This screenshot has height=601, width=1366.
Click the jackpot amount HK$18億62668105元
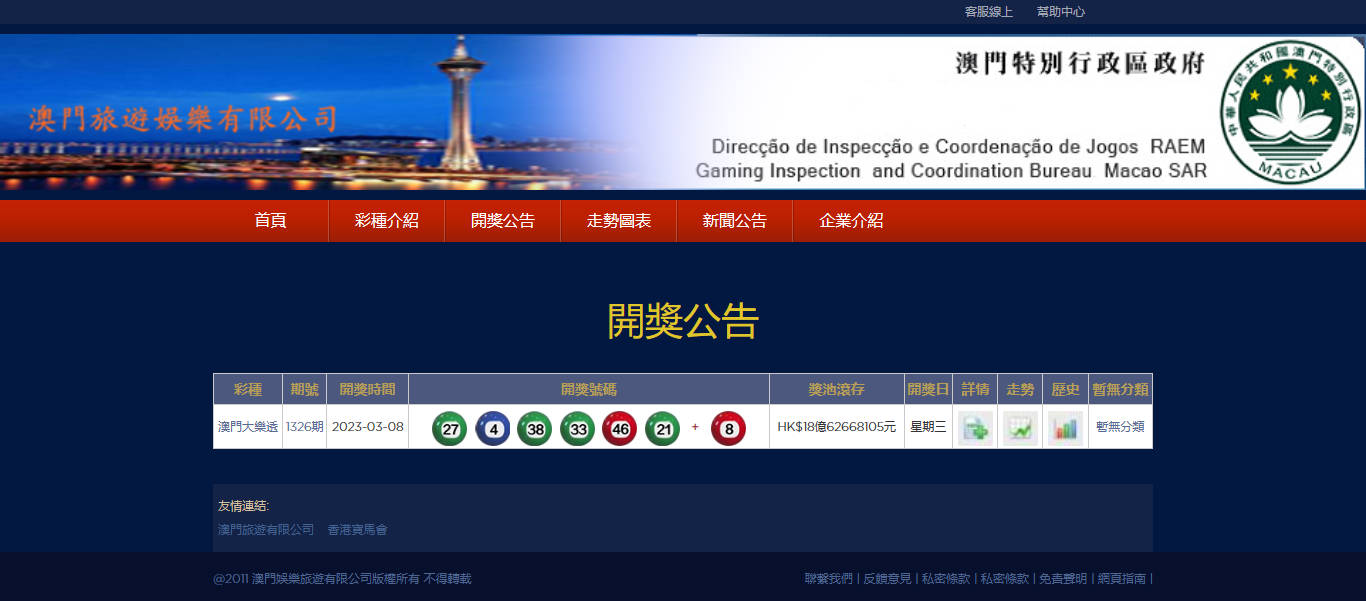pos(837,427)
